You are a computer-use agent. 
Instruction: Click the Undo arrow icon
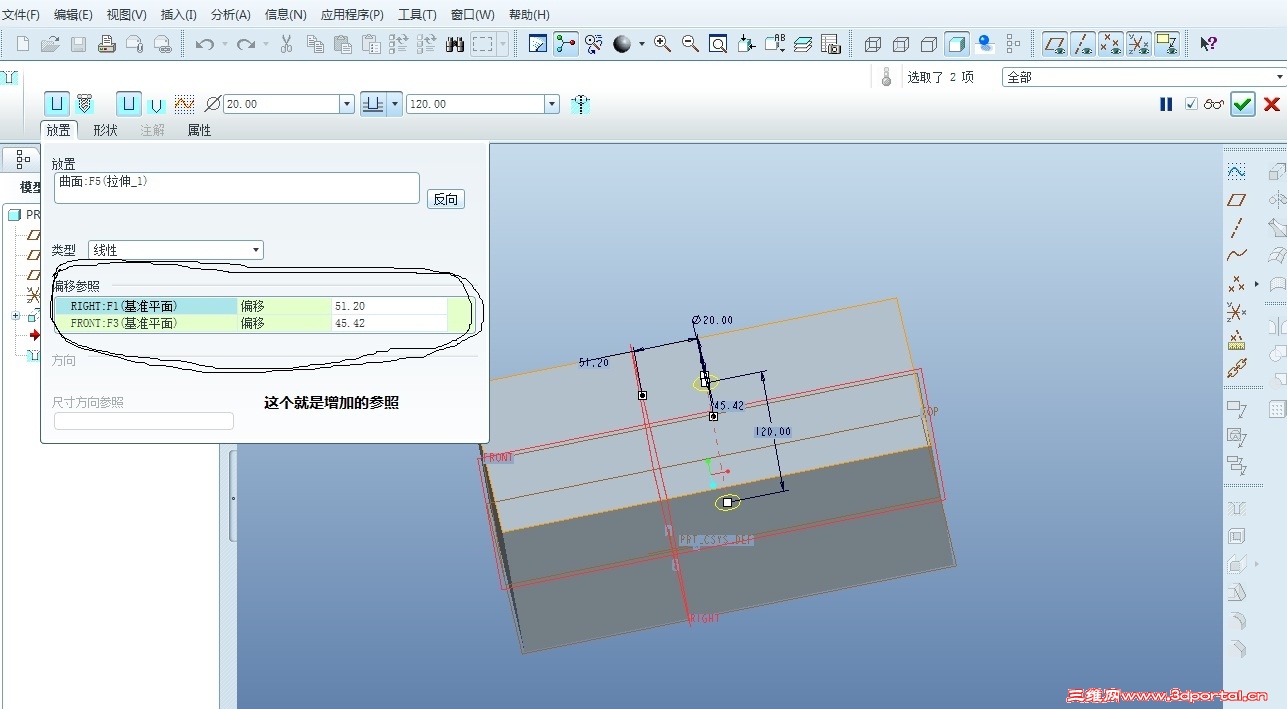pos(205,44)
